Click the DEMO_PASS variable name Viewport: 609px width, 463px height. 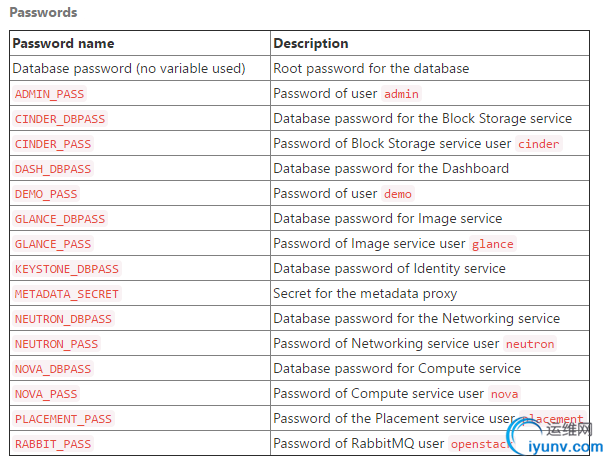click(46, 194)
